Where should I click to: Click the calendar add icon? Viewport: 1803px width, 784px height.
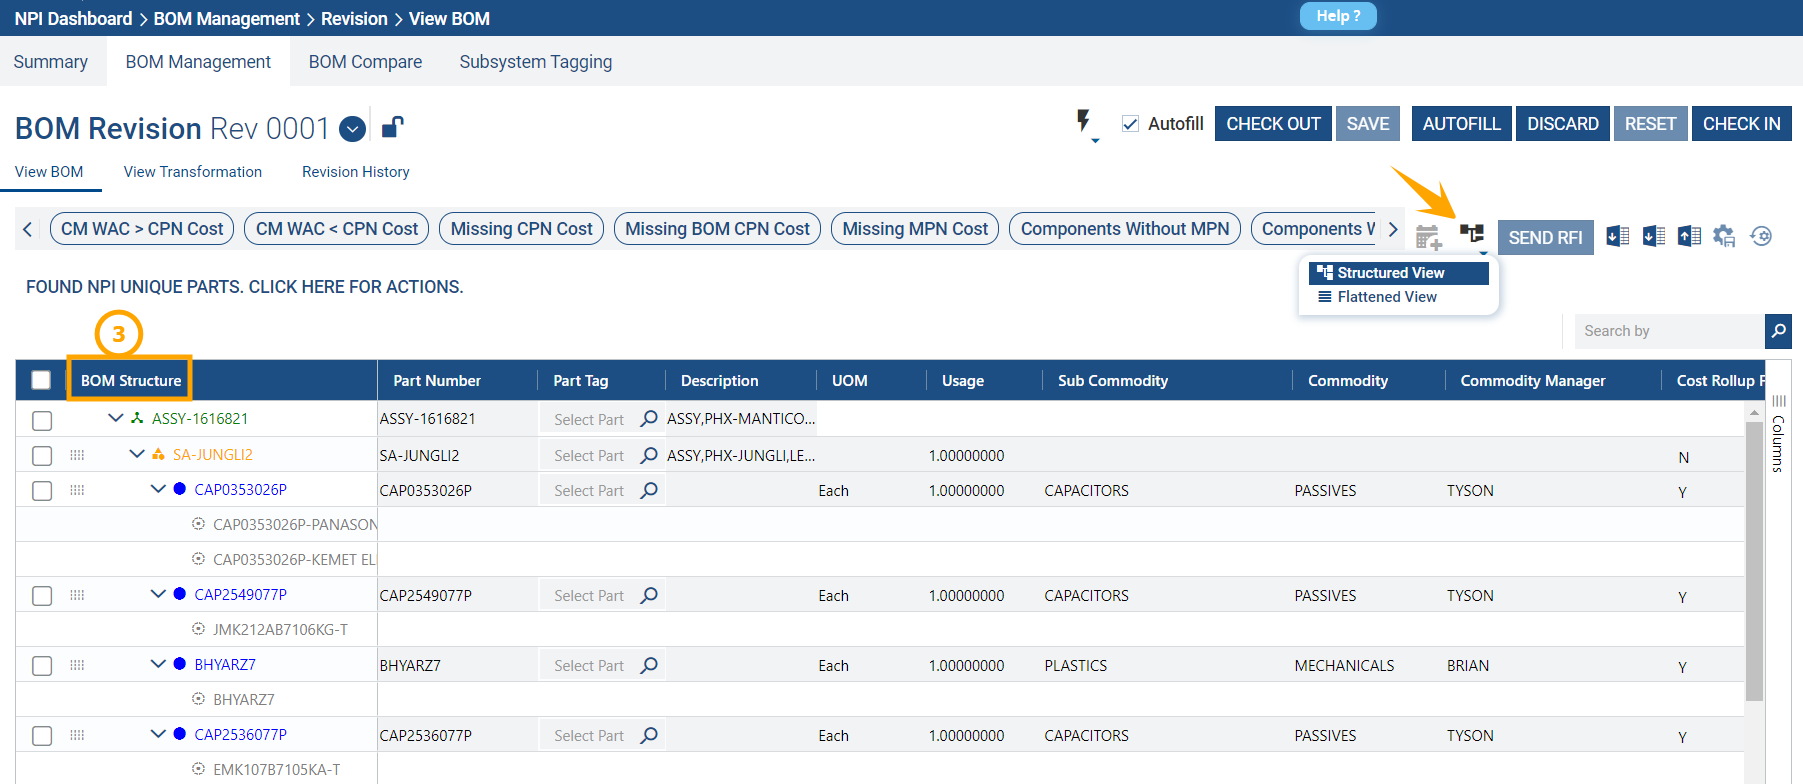click(x=1427, y=237)
